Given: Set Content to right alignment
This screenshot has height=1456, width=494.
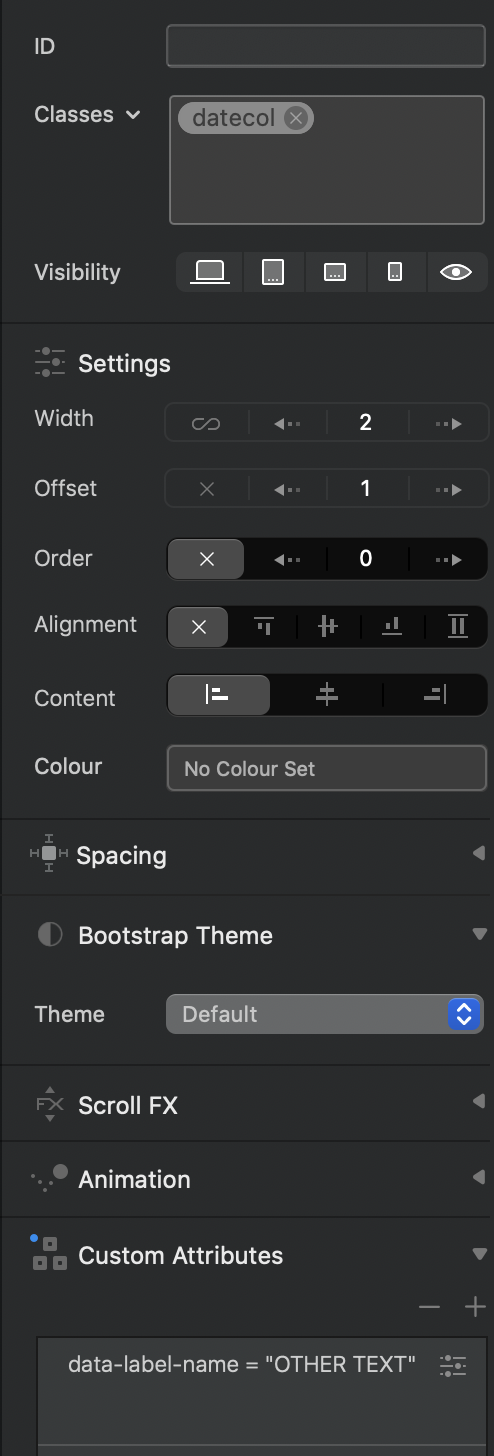Looking at the screenshot, I should (x=435, y=695).
